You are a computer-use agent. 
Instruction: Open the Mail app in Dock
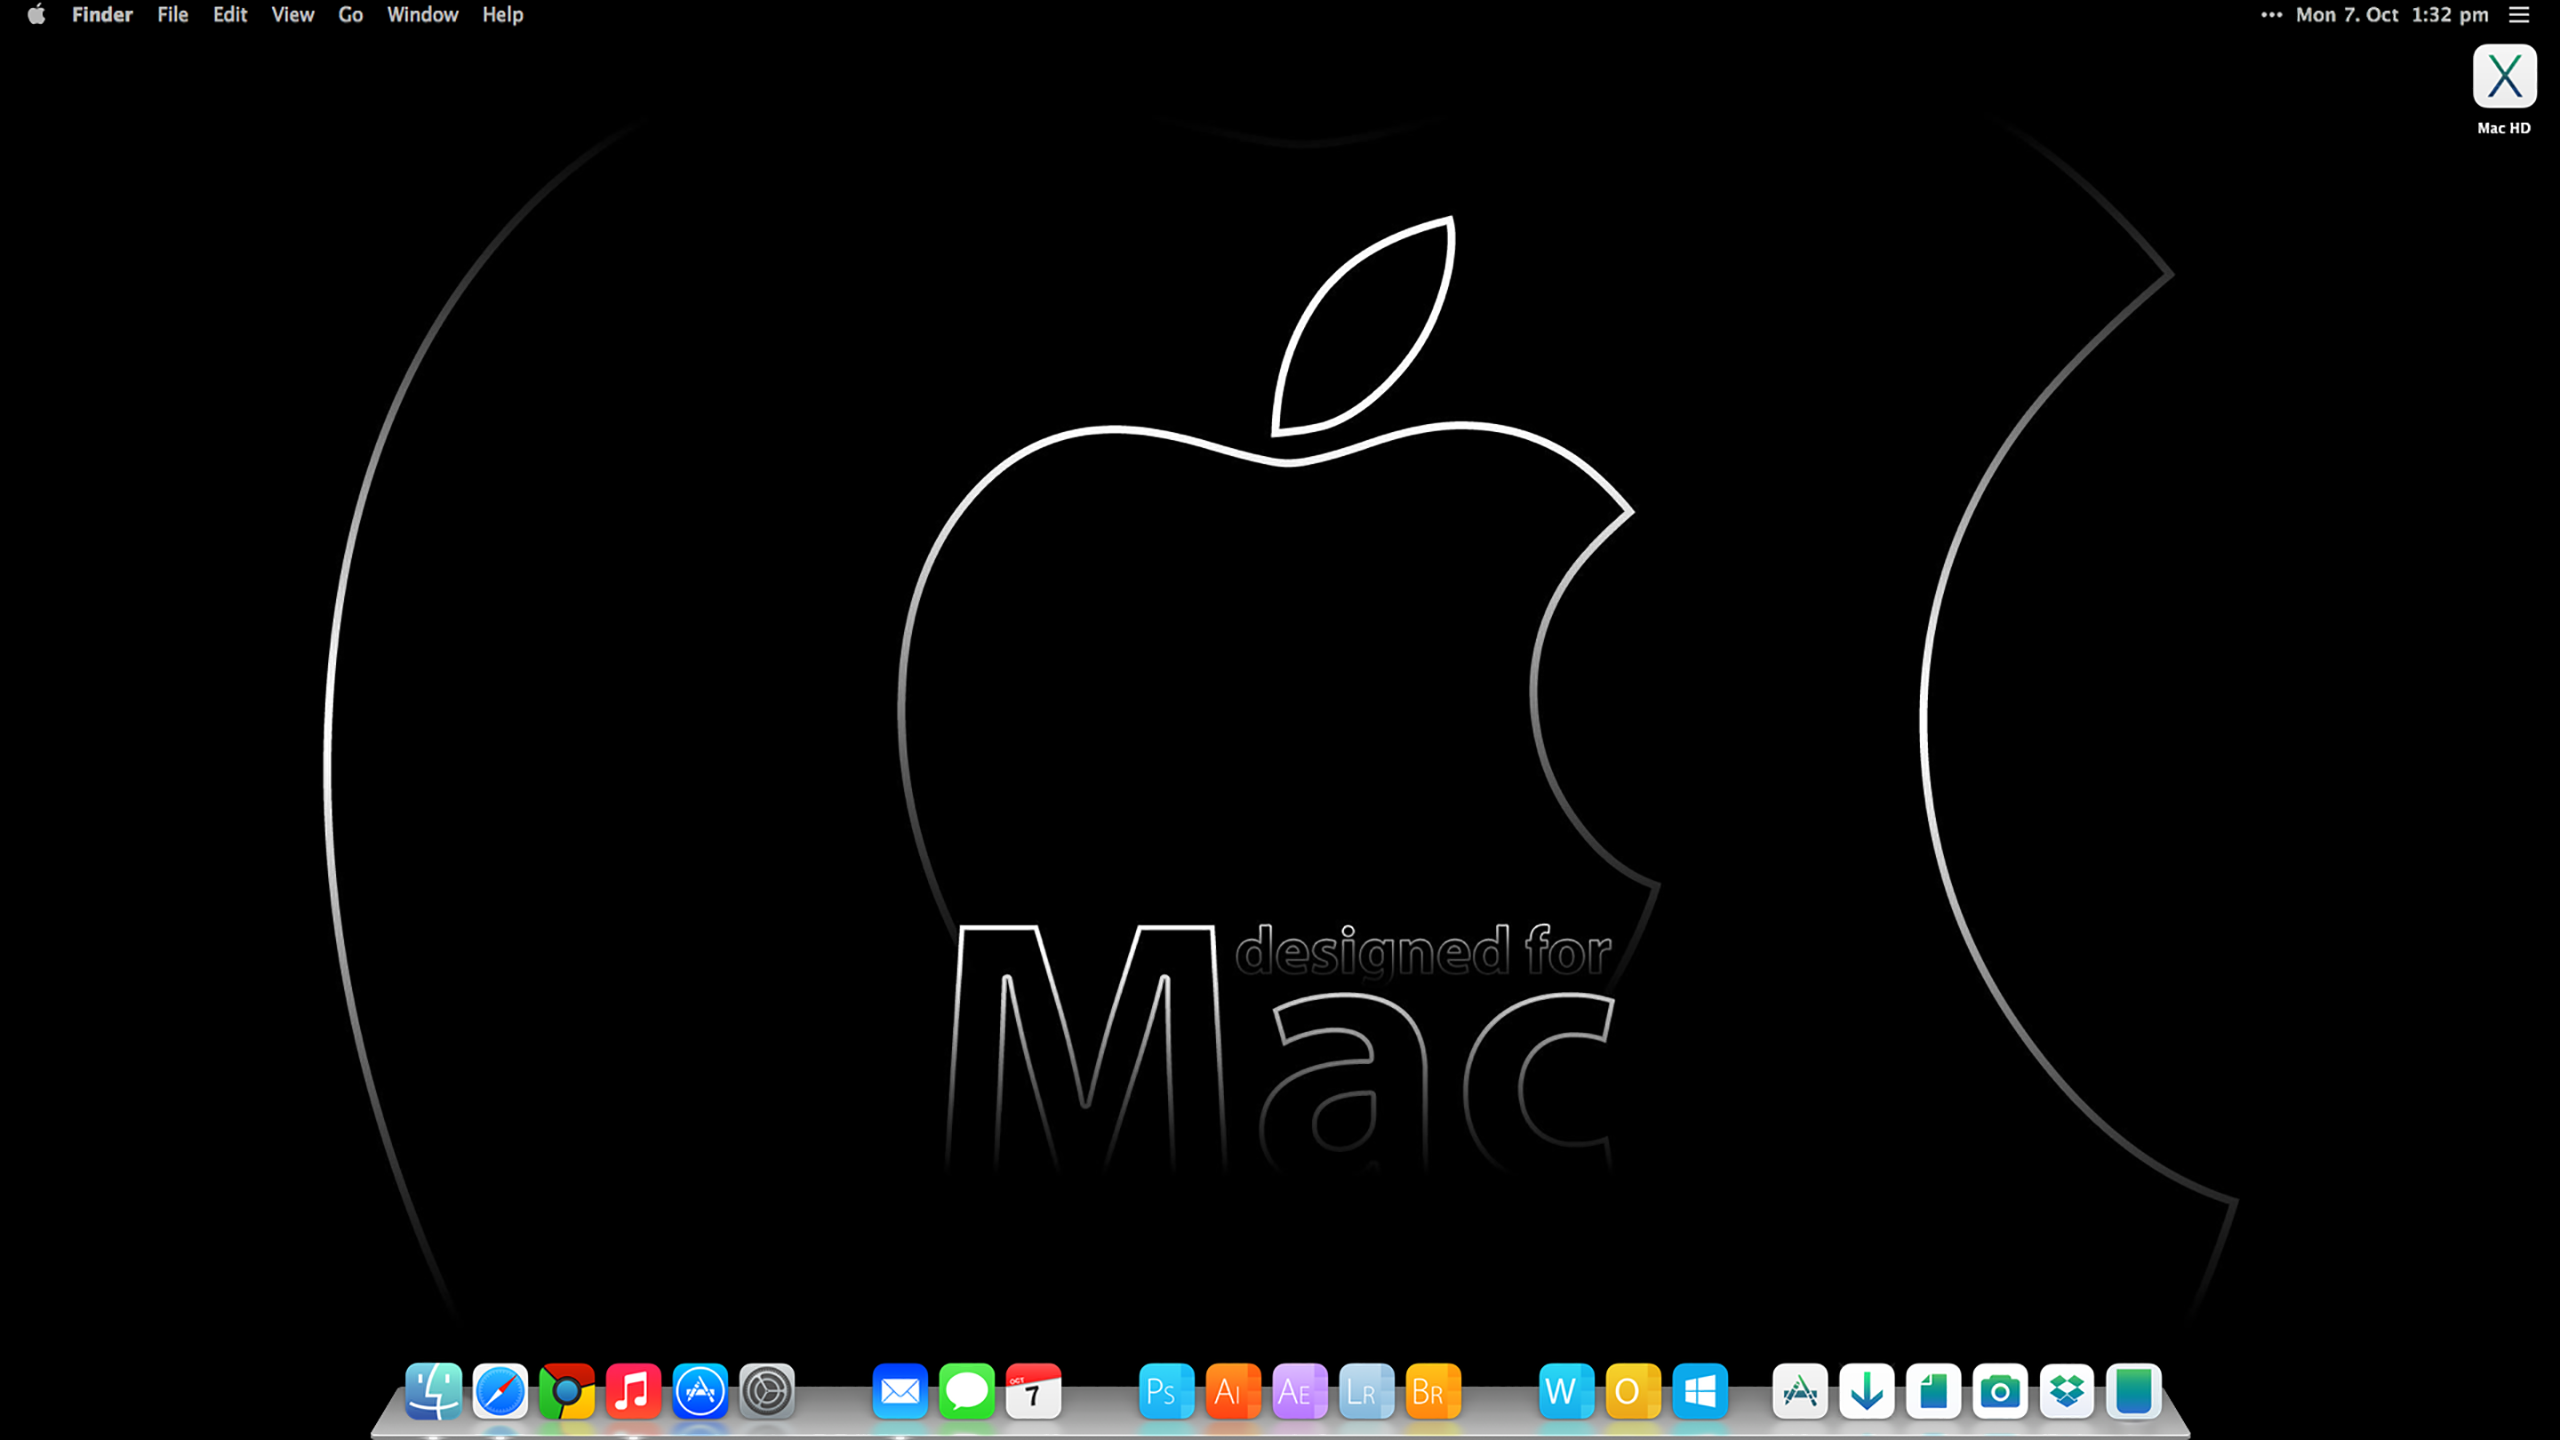(x=900, y=1391)
